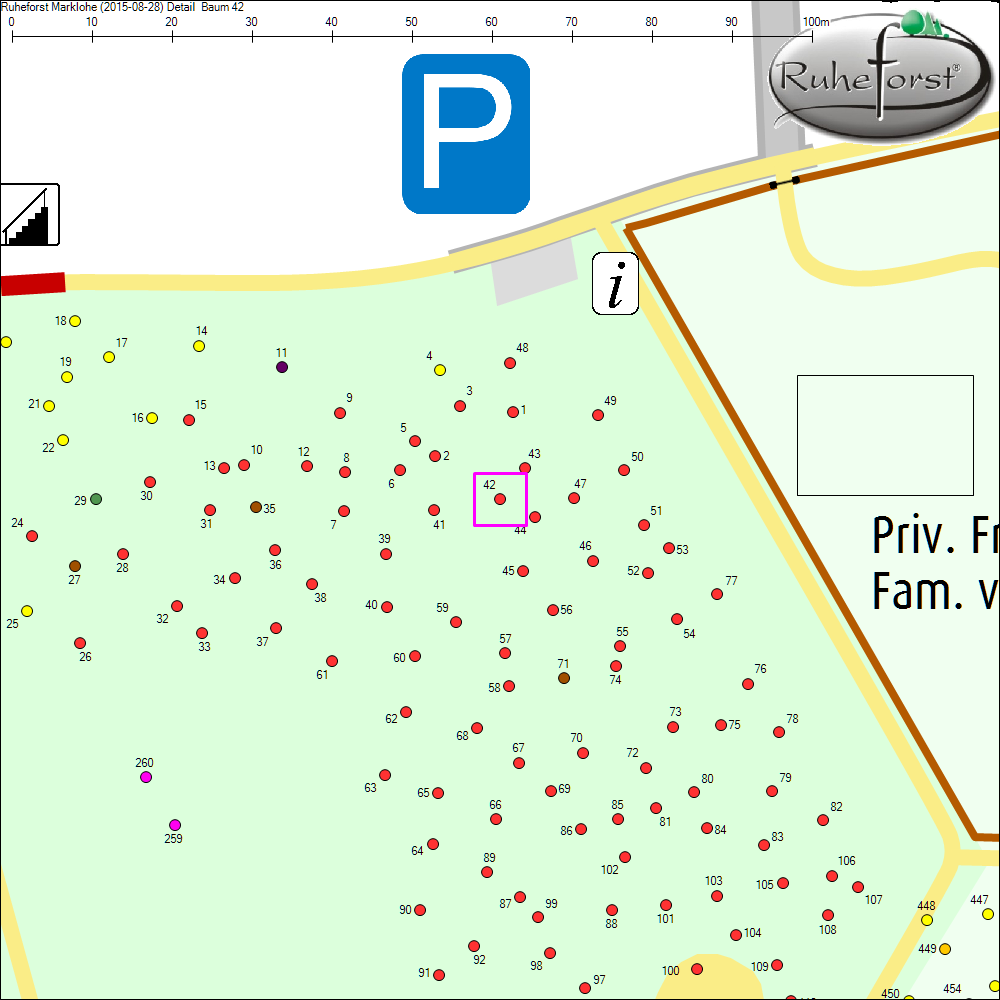Select red tree marker 24
The width and height of the screenshot is (1000, 1000).
32,536
